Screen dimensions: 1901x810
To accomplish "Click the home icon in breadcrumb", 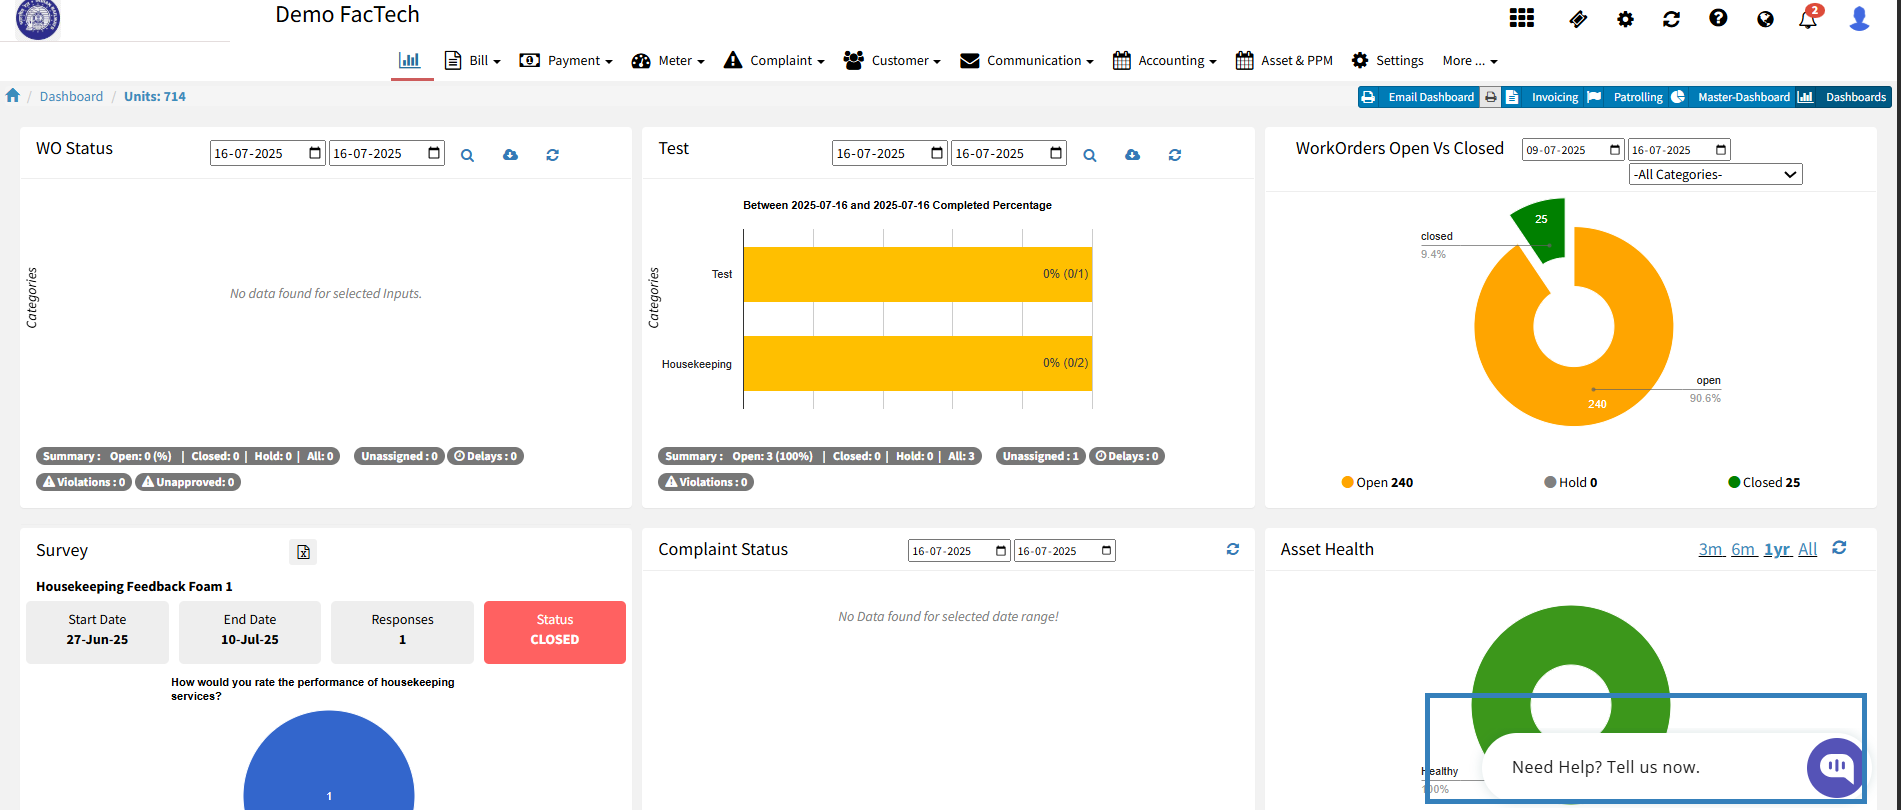I will 13,96.
